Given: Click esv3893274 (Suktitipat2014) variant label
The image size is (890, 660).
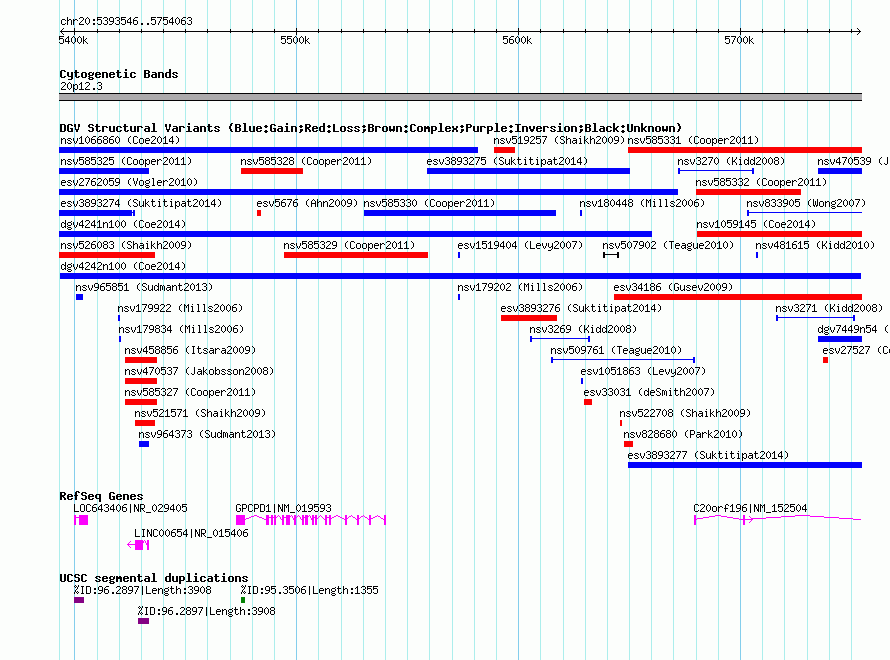Looking at the screenshot, I should point(141,203).
